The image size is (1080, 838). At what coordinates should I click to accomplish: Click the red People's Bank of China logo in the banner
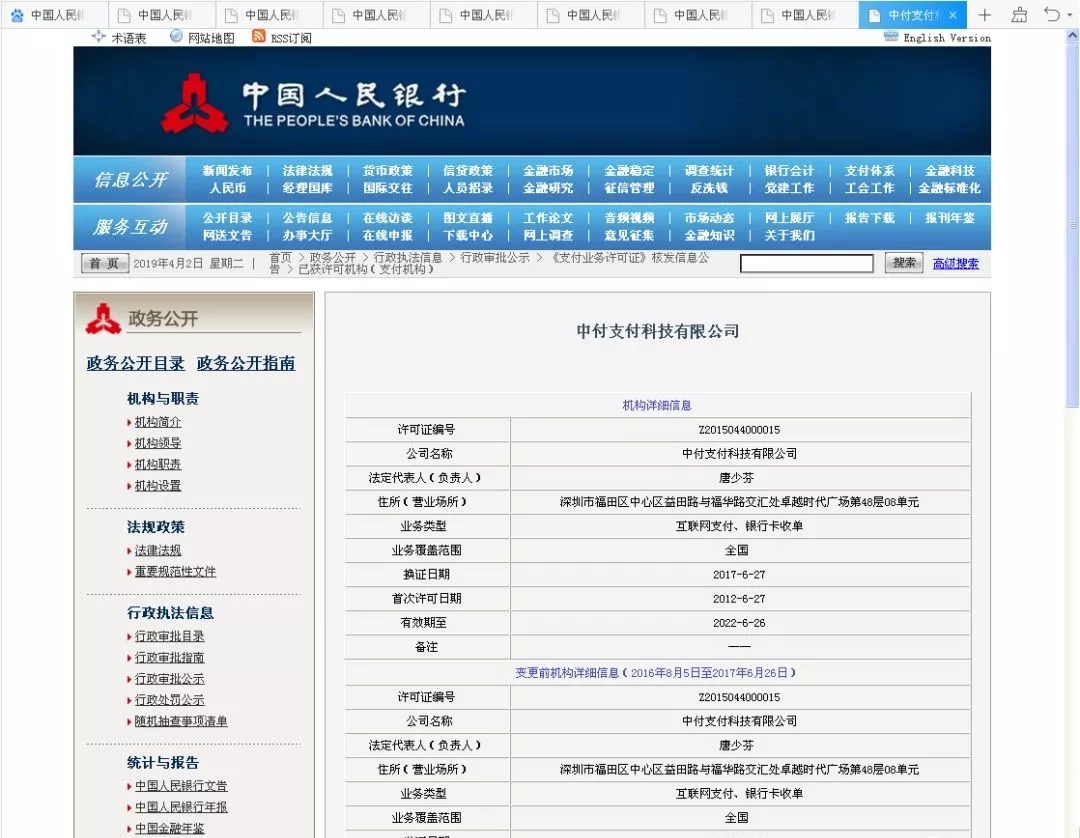tap(194, 103)
